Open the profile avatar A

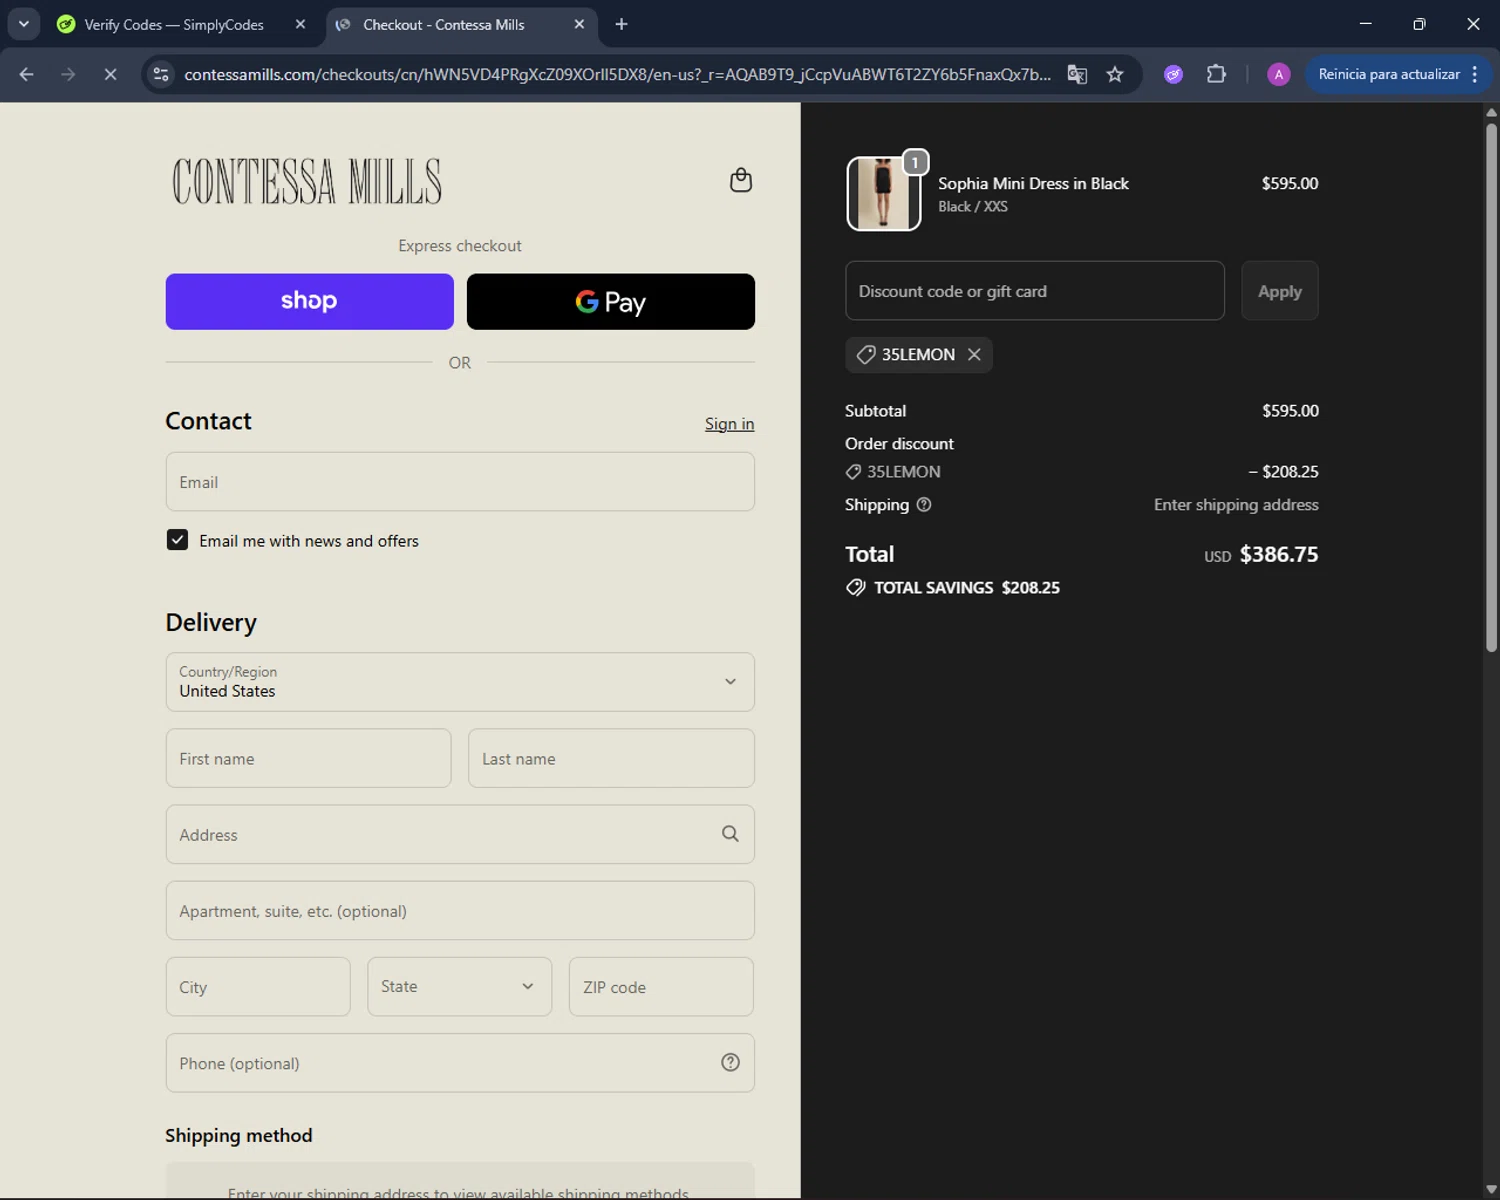pos(1278,74)
